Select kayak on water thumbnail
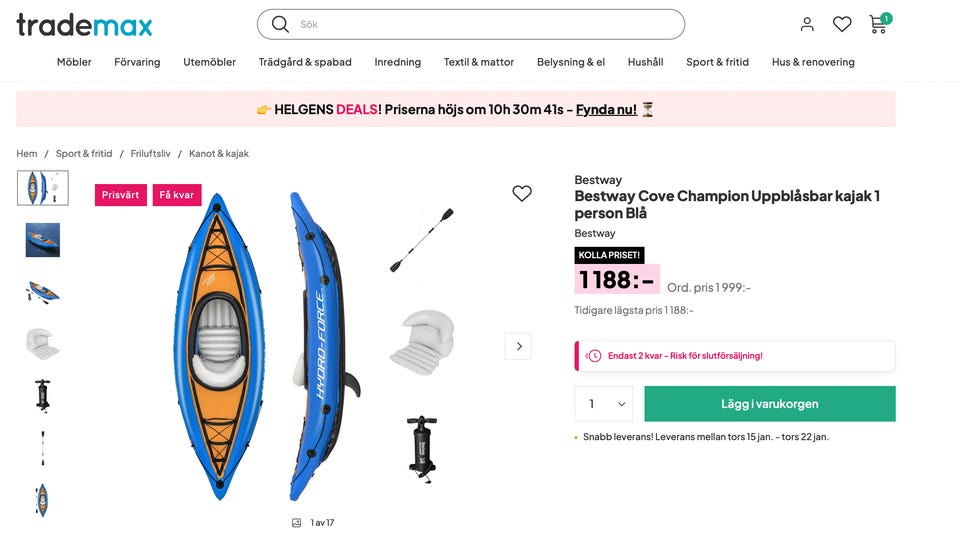This screenshot has height=555, width=960. (x=42, y=240)
